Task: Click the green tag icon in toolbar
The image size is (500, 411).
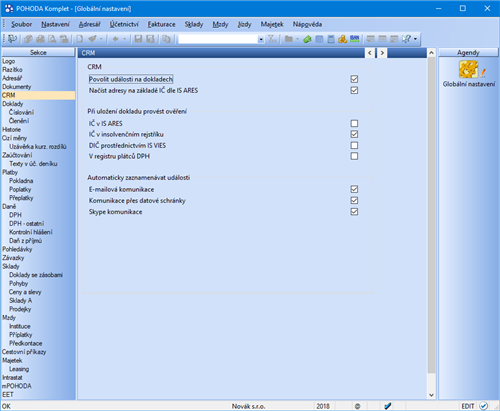Action: (307, 39)
